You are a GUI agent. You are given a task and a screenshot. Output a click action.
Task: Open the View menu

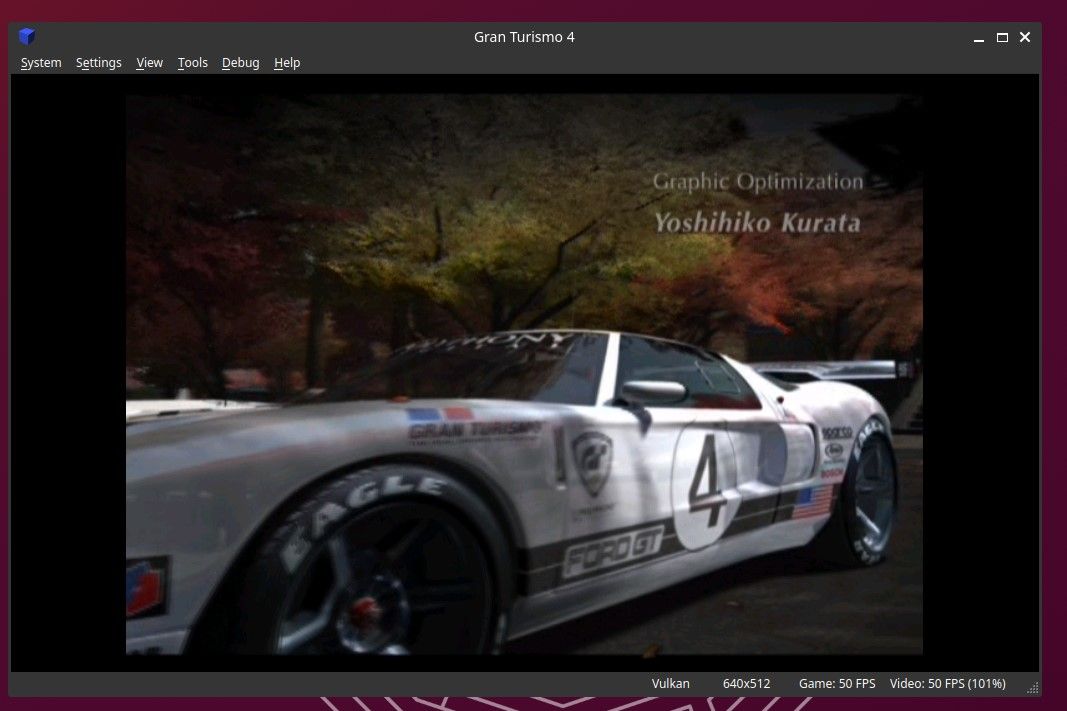pyautogui.click(x=149, y=63)
